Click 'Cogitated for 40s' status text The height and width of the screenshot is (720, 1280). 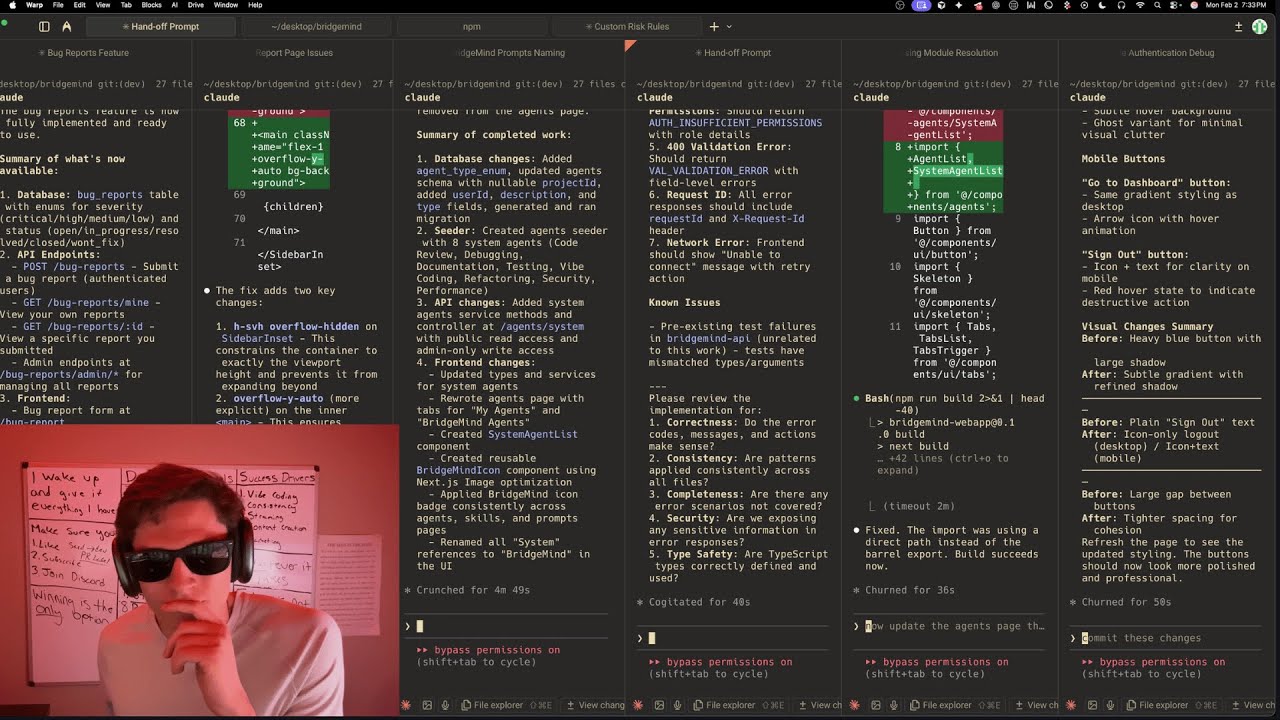tap(693, 602)
